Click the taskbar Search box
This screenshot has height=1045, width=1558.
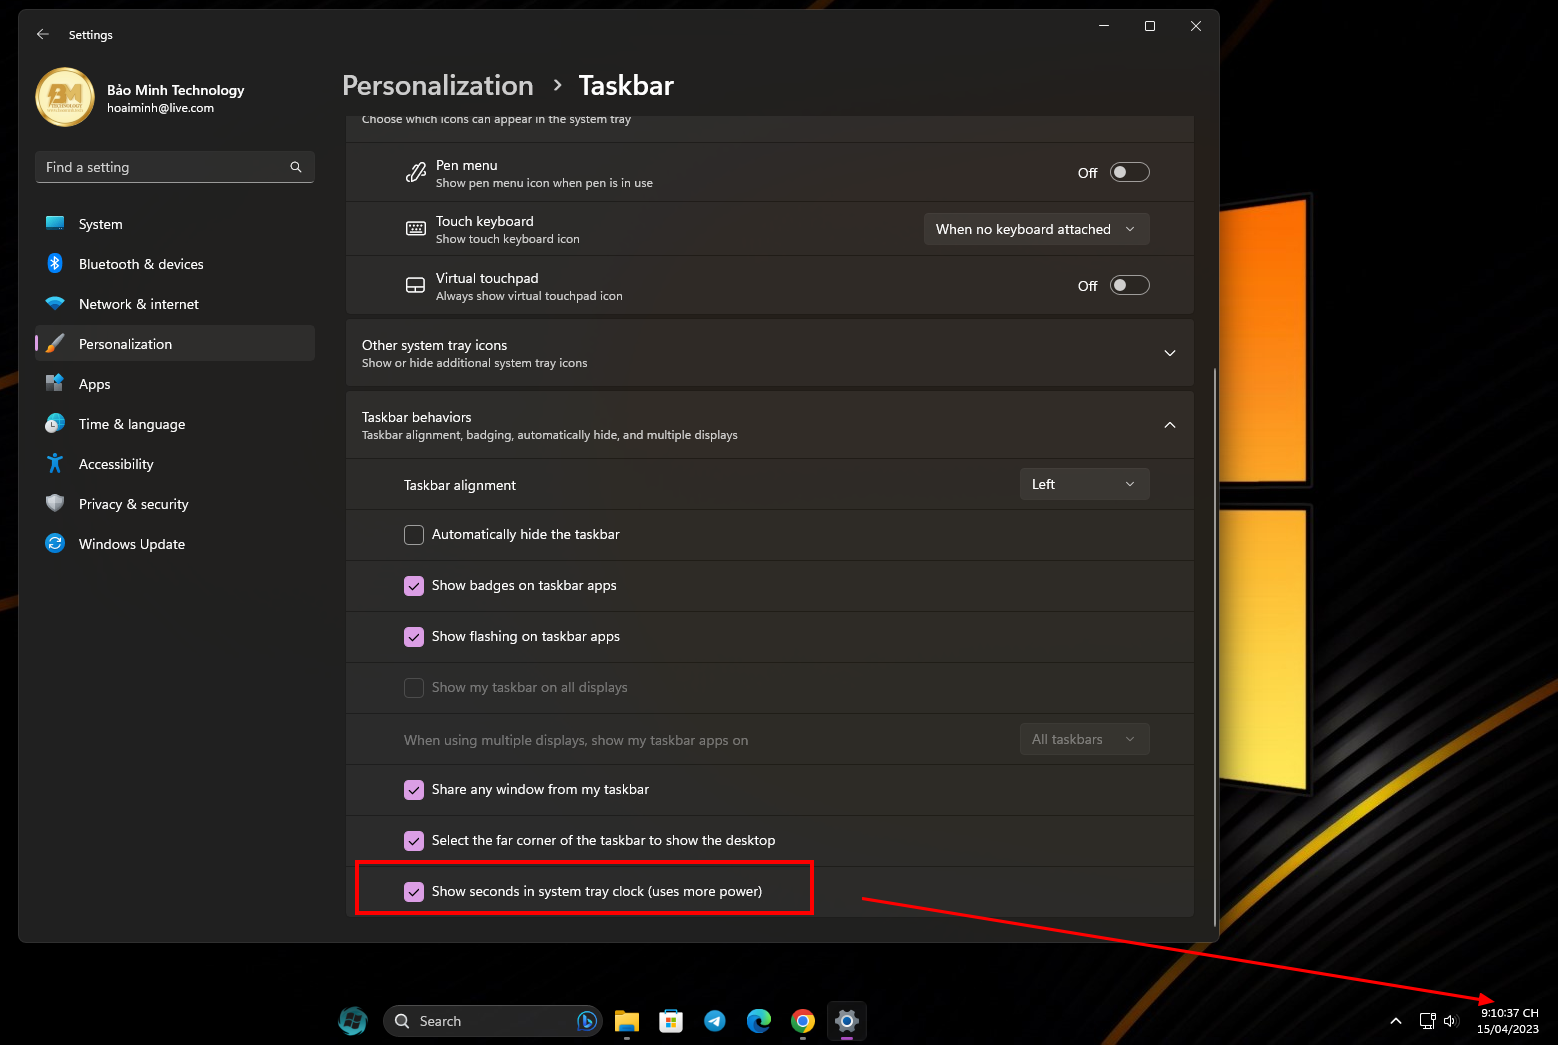pyautogui.click(x=492, y=1021)
